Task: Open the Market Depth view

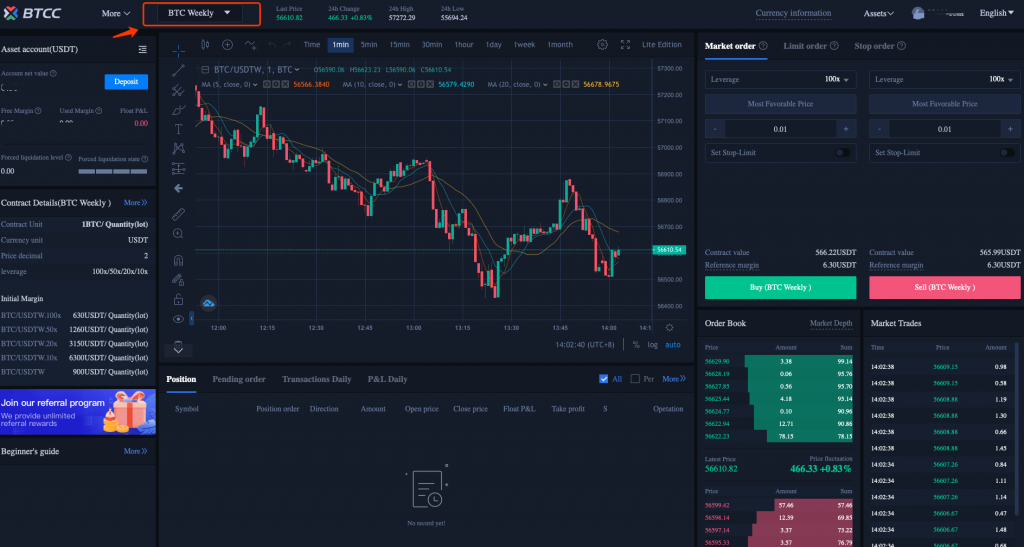Action: coord(831,323)
